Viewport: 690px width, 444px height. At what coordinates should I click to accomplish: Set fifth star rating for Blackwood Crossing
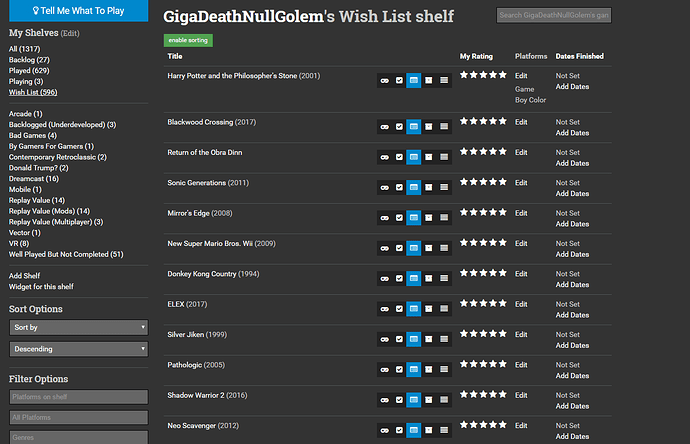(503, 121)
